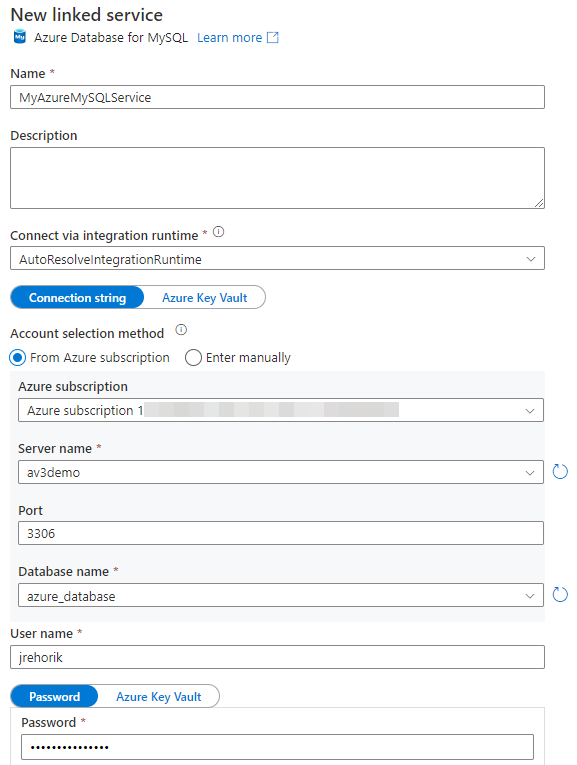Switch password source to Azure Key Vault

[159, 697]
